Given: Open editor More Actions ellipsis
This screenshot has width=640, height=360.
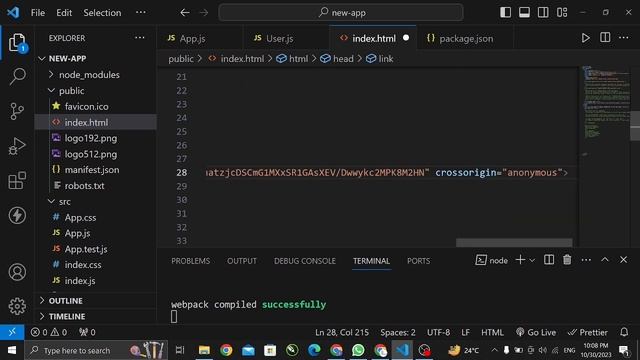Looking at the screenshot, I should click(x=624, y=38).
